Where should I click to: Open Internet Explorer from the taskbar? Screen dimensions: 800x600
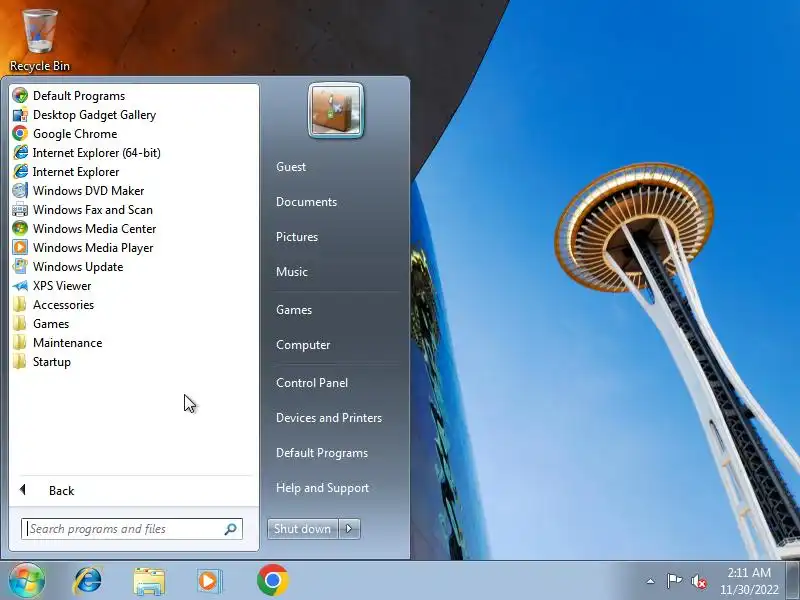point(88,580)
